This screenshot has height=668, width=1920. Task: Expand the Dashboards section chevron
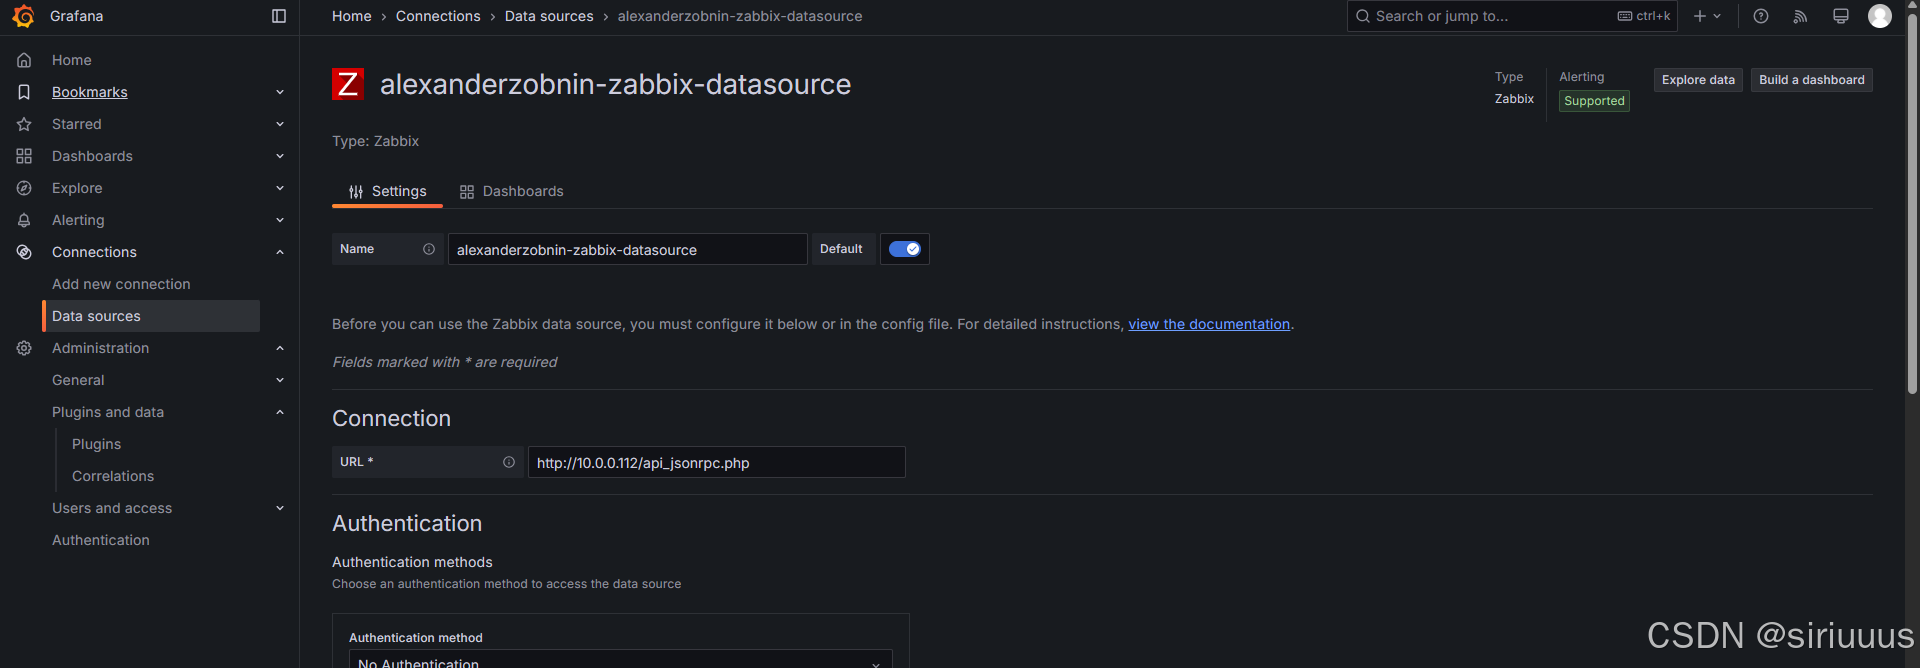[x=280, y=156]
